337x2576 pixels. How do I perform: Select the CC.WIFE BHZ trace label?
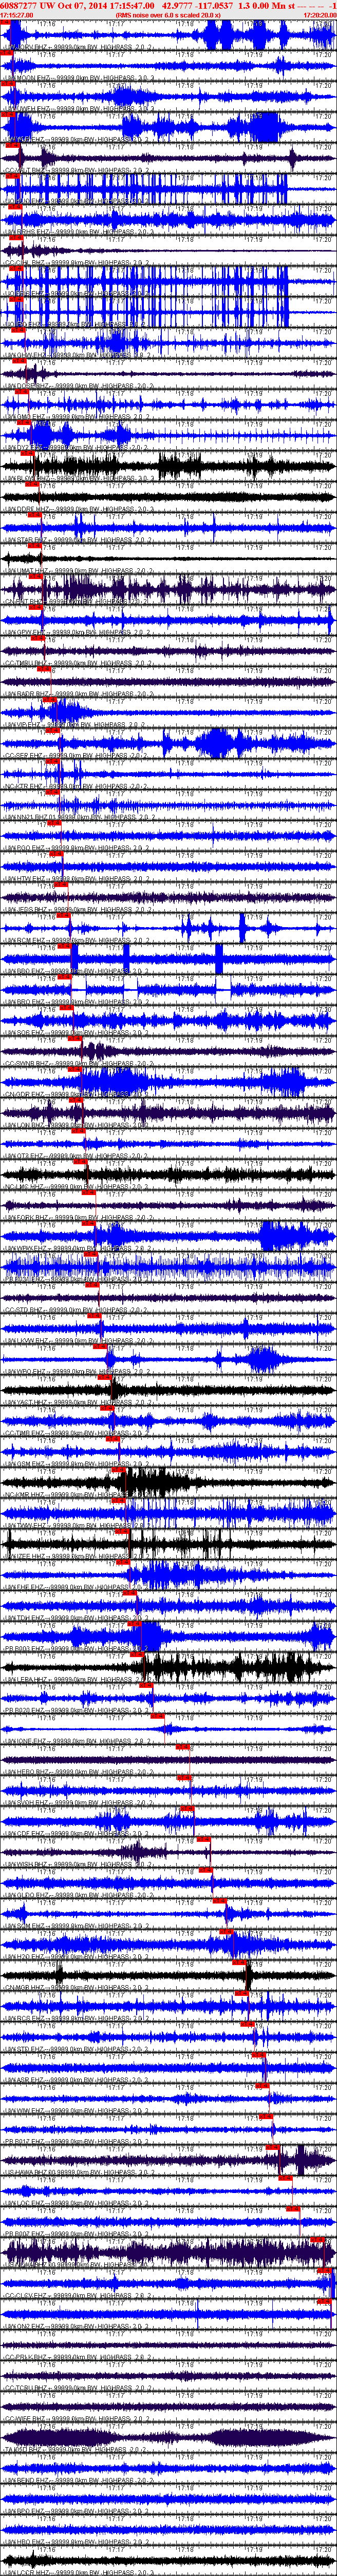[x=78, y=2419]
